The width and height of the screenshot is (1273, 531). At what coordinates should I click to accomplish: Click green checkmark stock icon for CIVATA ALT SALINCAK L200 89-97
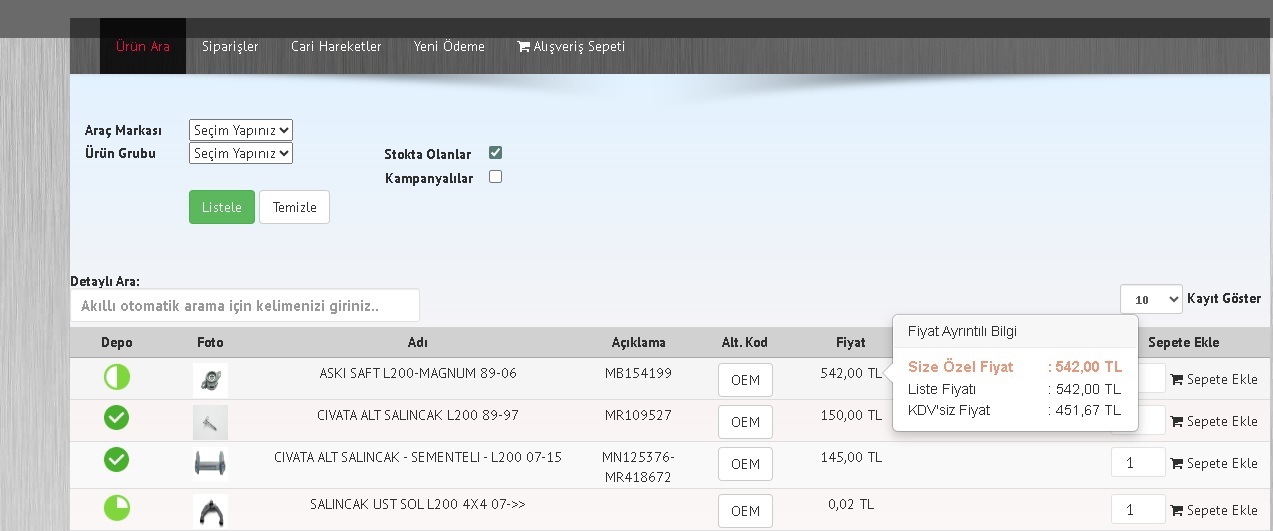[x=117, y=418]
